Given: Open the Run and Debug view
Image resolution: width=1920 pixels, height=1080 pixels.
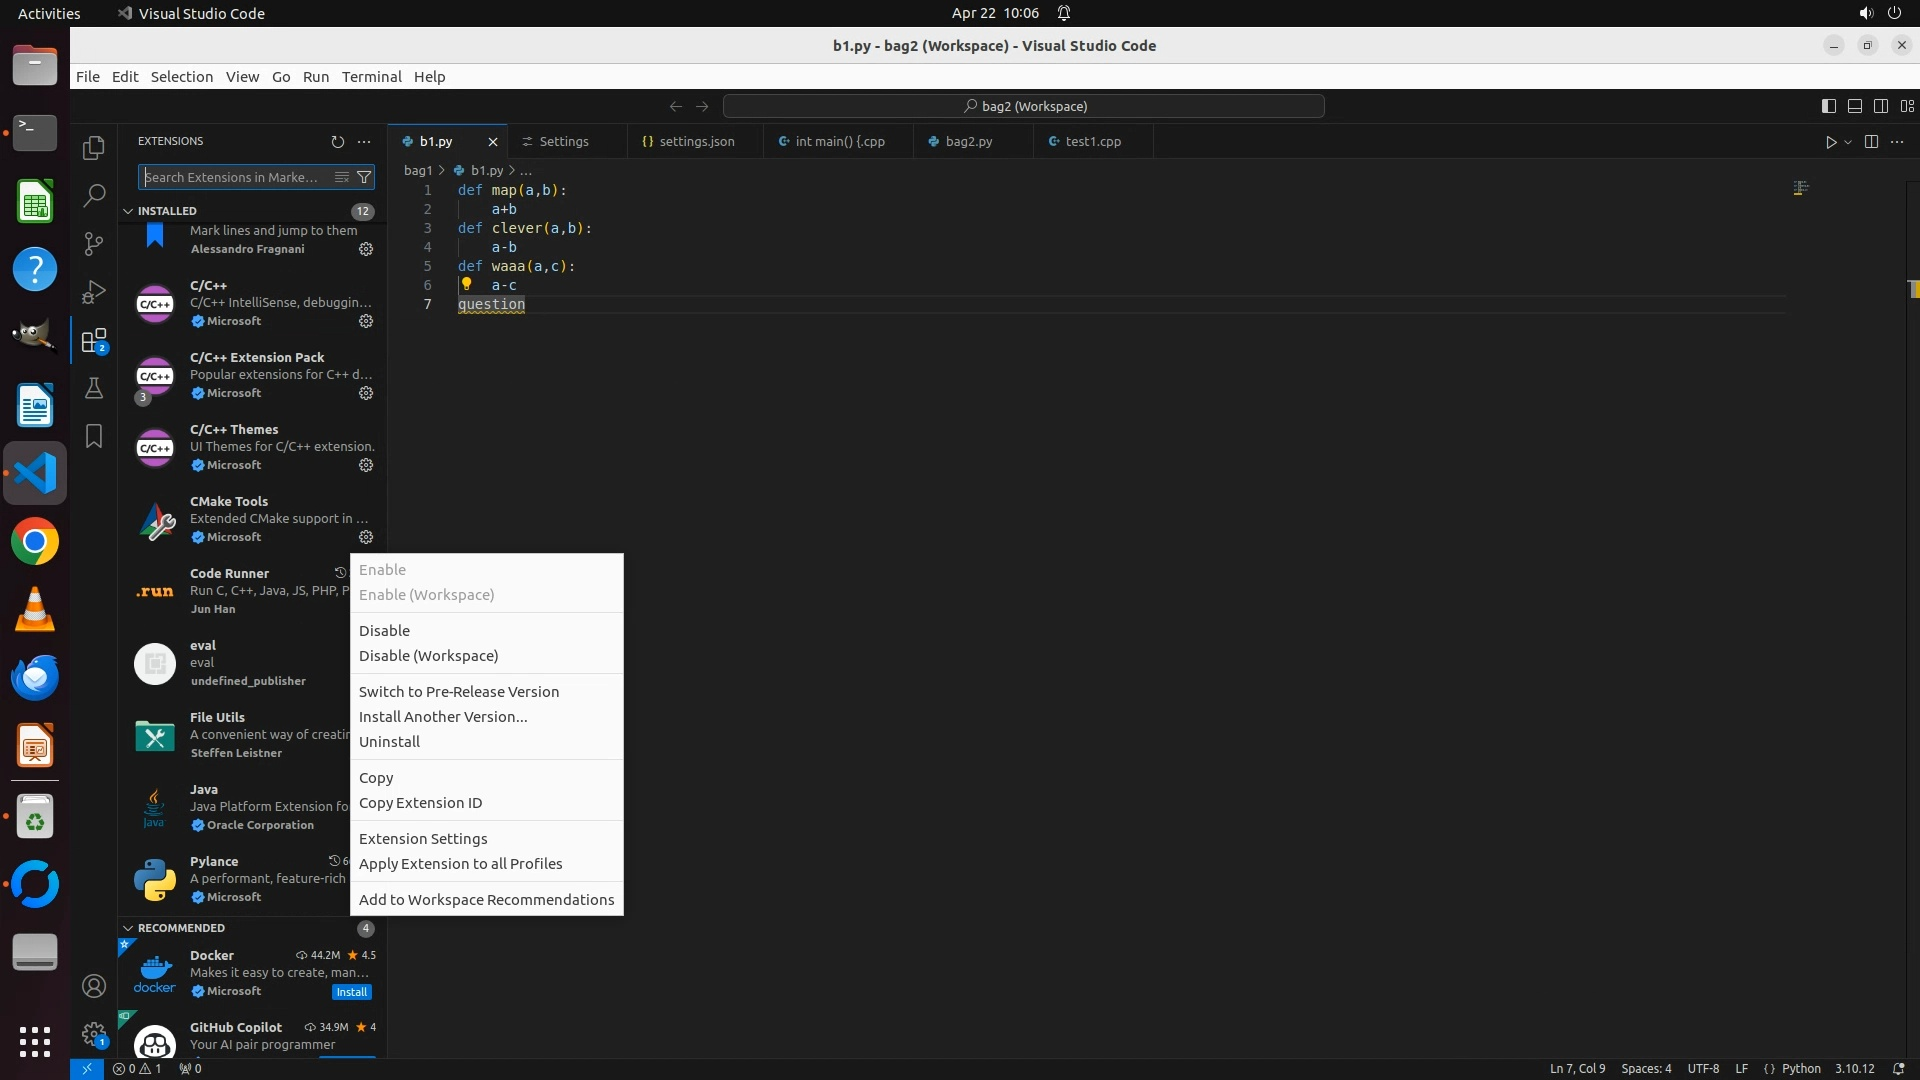Looking at the screenshot, I should pyautogui.click(x=94, y=292).
